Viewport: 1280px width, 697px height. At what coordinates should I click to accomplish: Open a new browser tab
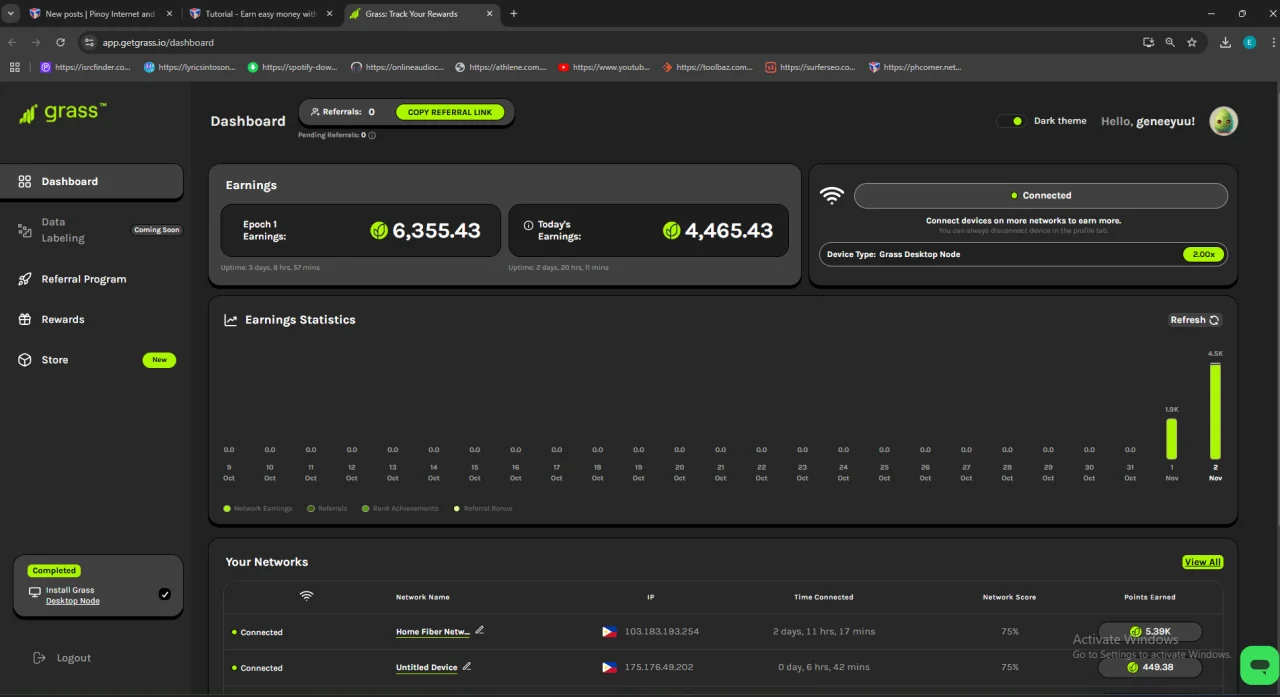point(514,14)
